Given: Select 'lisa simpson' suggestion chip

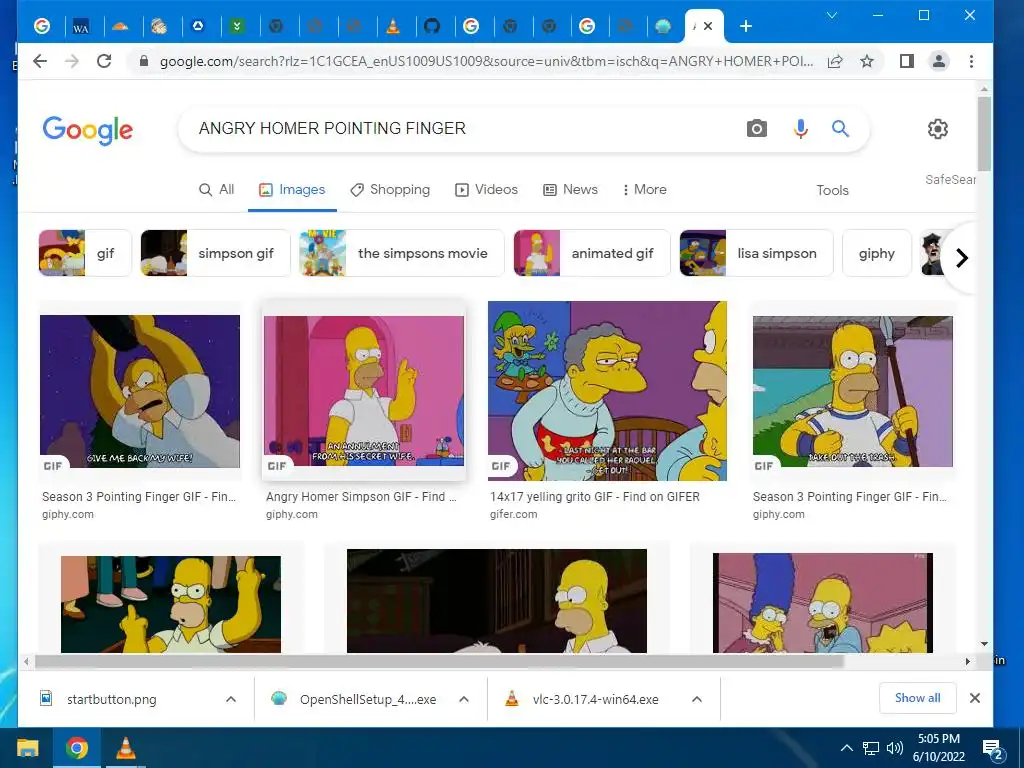Looking at the screenshot, I should click(x=756, y=253).
